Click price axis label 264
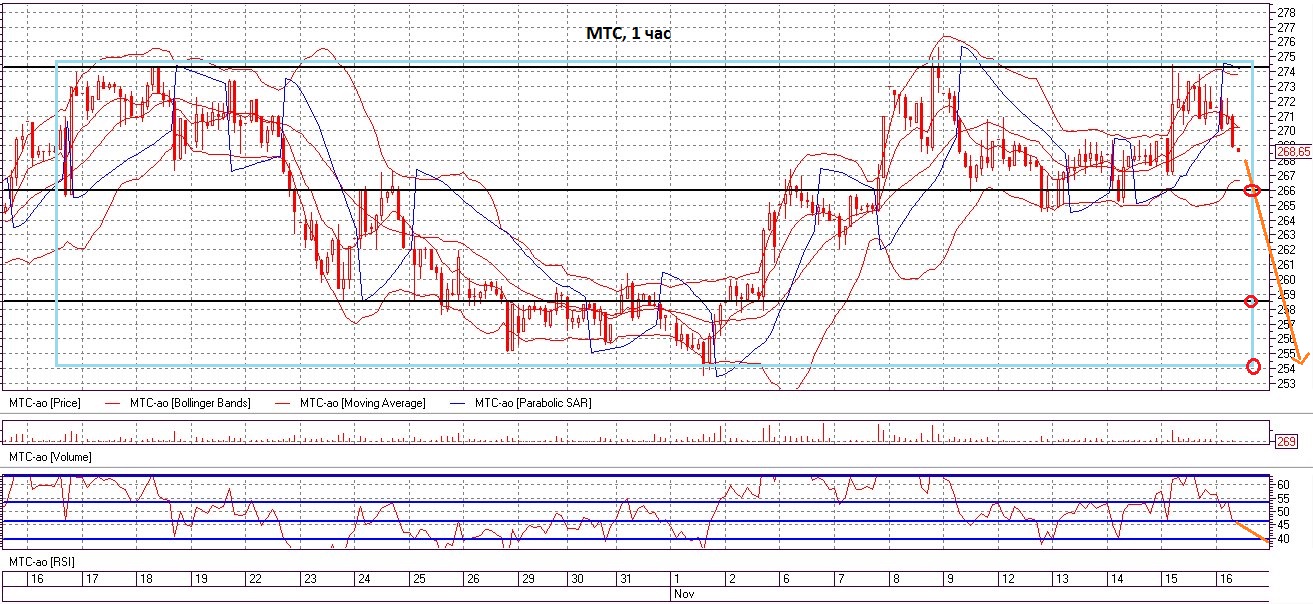Screen dimensions: 1313x604 pos(1285,220)
